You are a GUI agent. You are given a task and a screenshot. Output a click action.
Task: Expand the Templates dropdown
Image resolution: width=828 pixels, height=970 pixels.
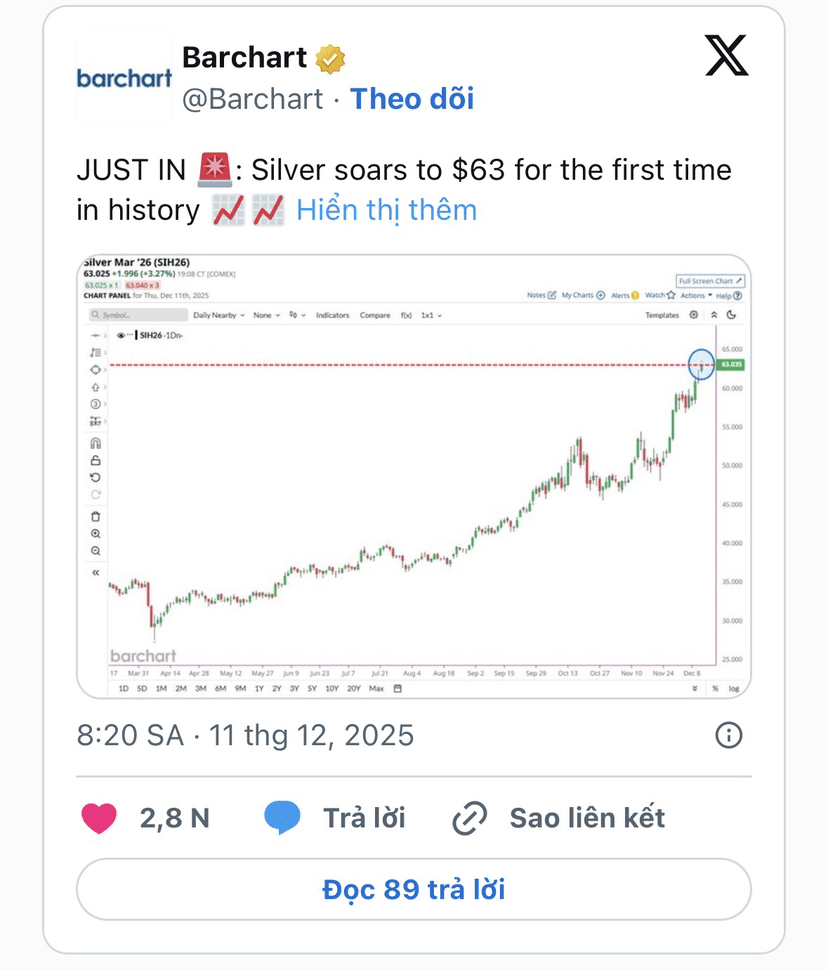[x=662, y=315]
